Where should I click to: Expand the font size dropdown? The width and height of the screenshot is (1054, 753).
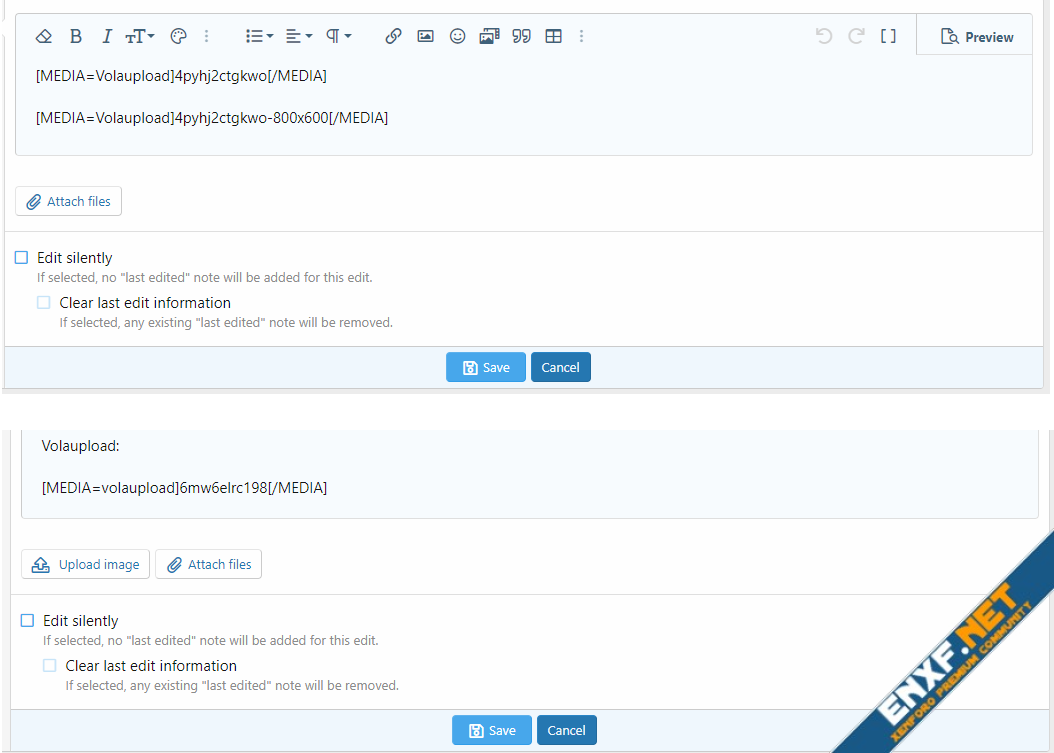click(x=140, y=36)
